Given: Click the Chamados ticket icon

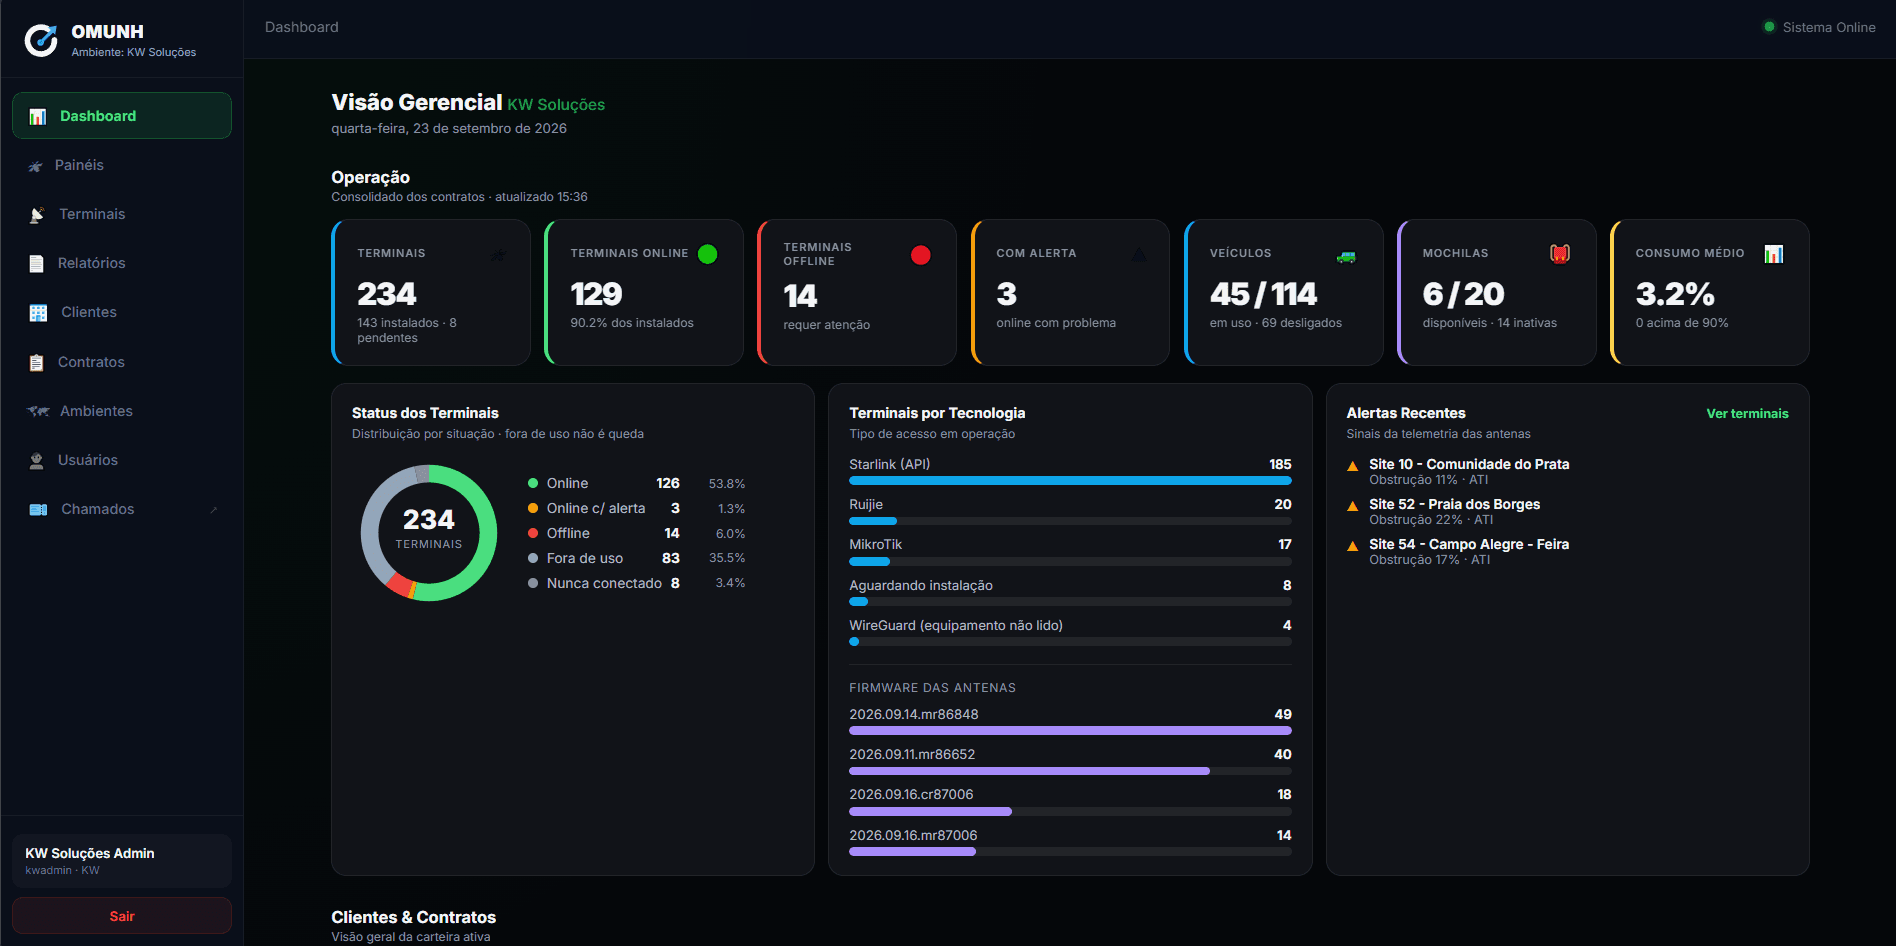Looking at the screenshot, I should (x=38, y=510).
